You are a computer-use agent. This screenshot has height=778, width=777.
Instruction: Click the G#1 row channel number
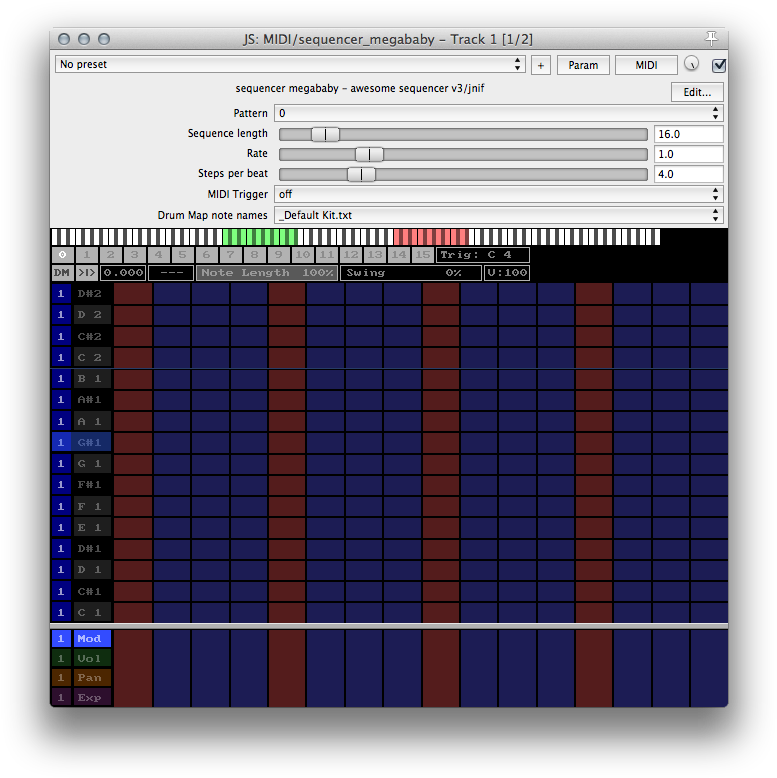[61, 442]
